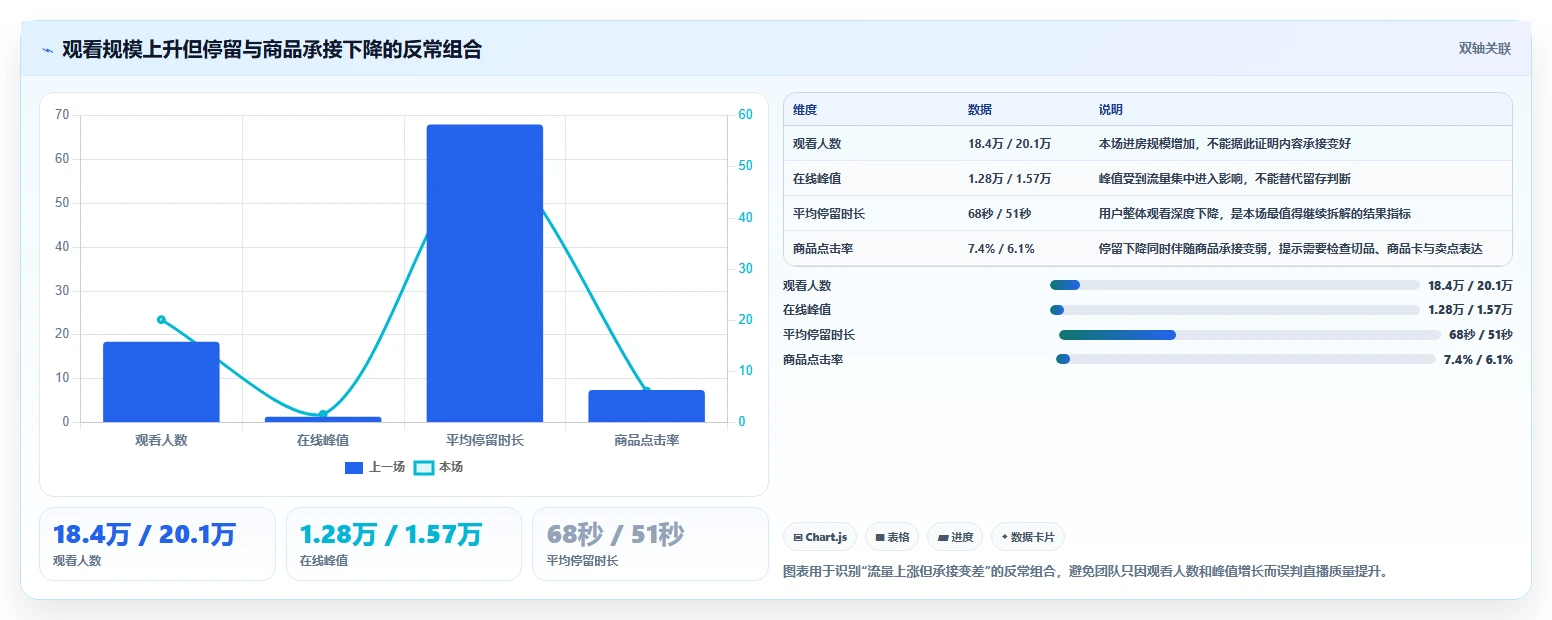This screenshot has width=1552, height=620.
Task: Click the 数据 table column header
Action: coord(980,110)
